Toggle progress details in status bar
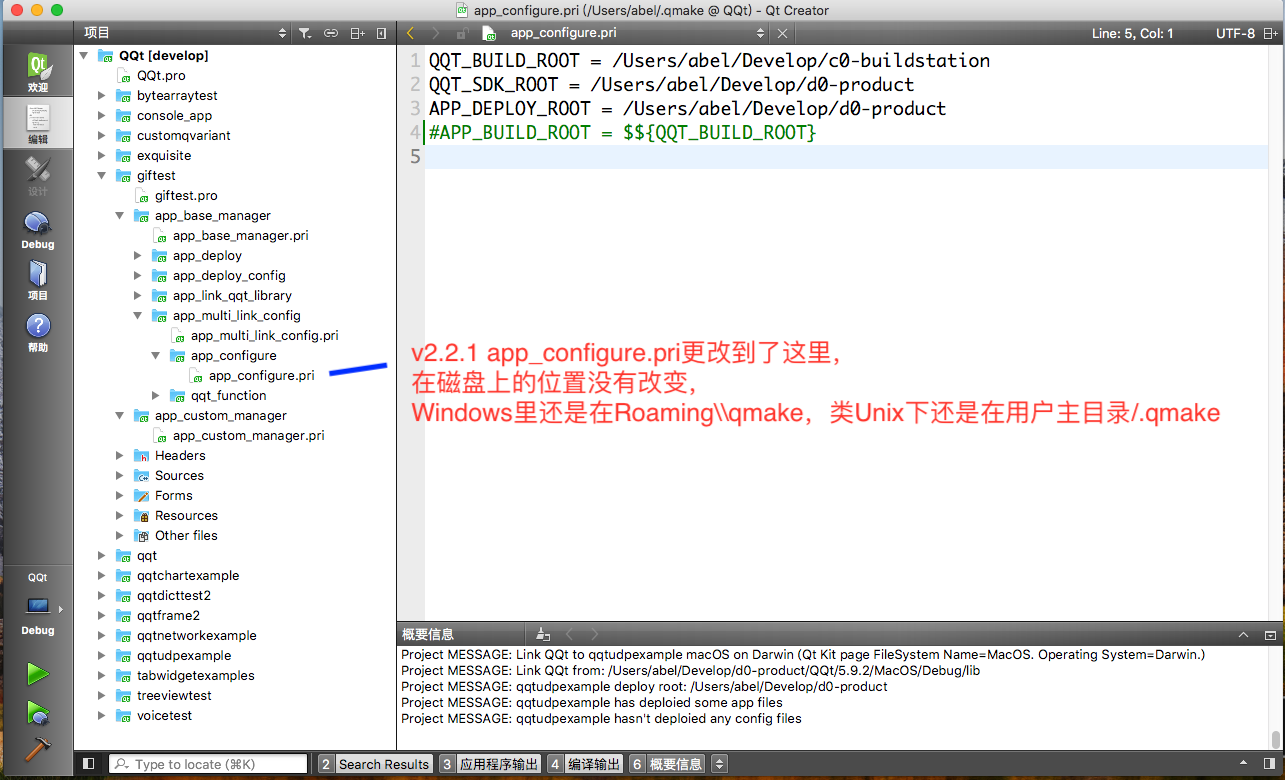Screen dimensions: 1285x780 click(x=1241, y=764)
